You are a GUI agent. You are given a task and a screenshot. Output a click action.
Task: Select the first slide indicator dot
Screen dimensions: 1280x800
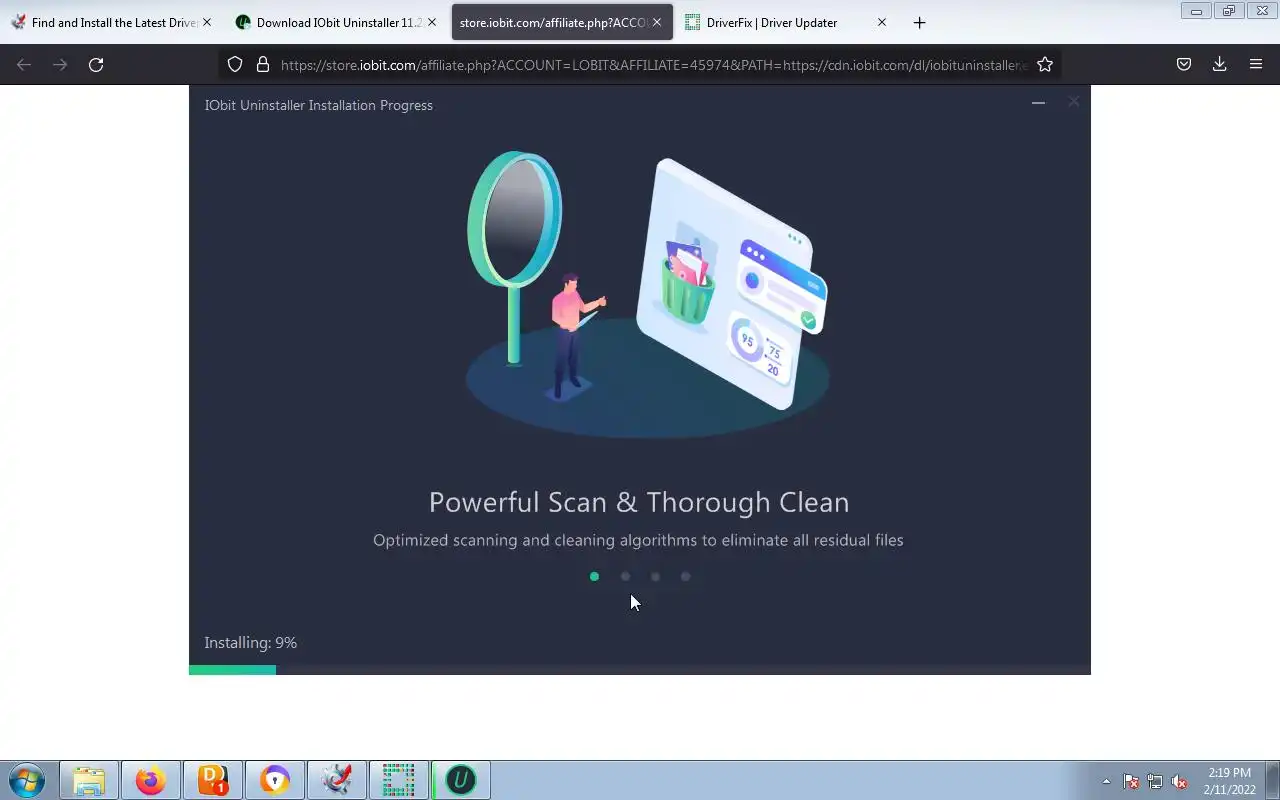594,576
